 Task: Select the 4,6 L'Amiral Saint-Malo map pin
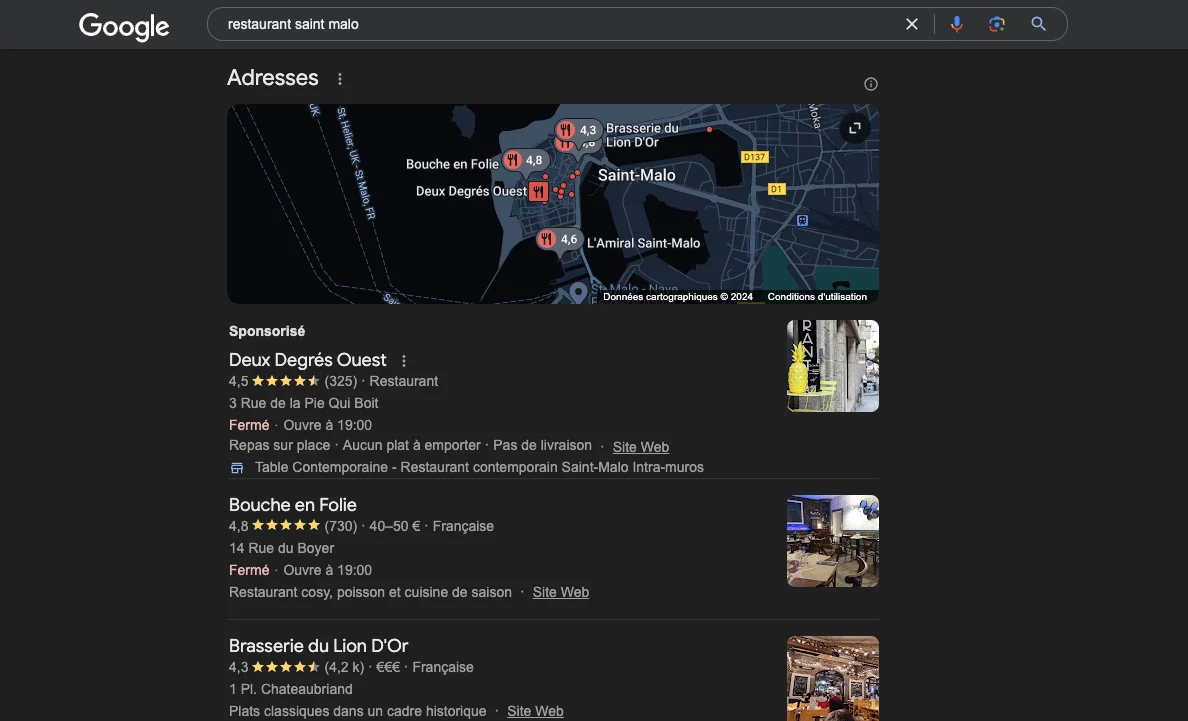pos(560,240)
